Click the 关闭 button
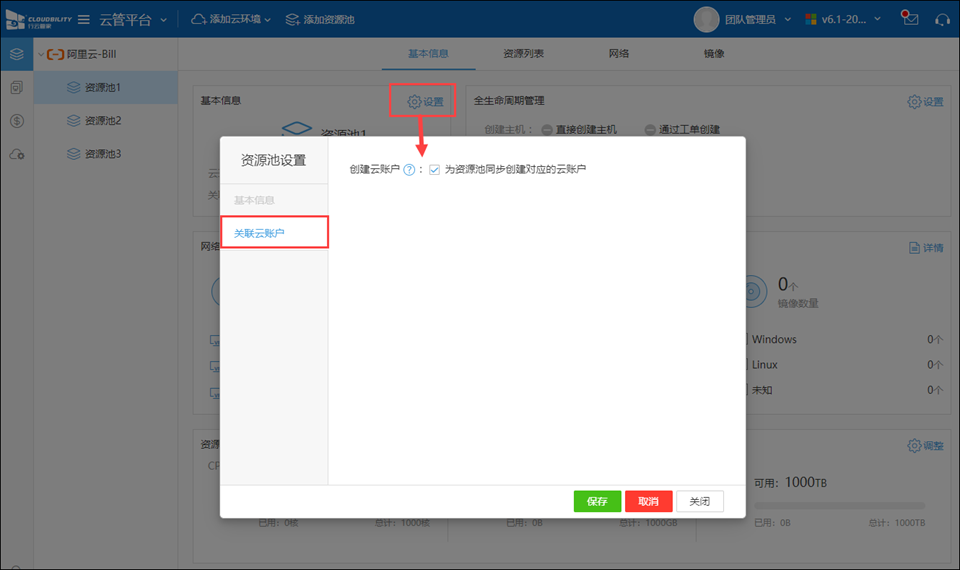The width and height of the screenshot is (960, 570). click(700, 501)
